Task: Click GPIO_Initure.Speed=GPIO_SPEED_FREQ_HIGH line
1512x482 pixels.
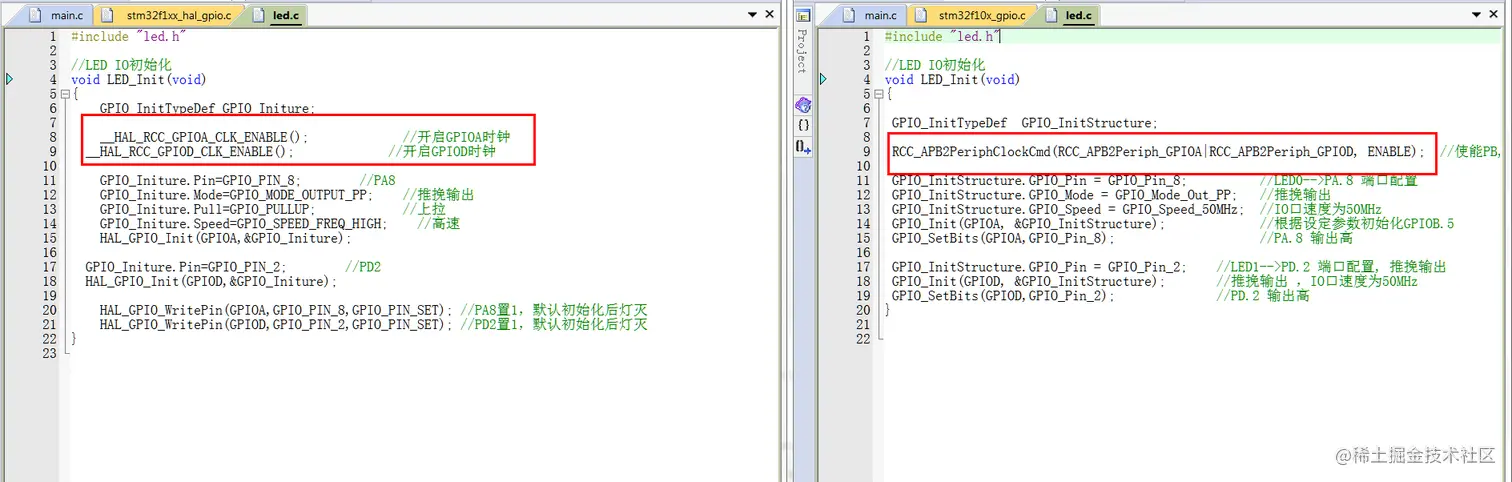Action: pyautogui.click(x=242, y=224)
